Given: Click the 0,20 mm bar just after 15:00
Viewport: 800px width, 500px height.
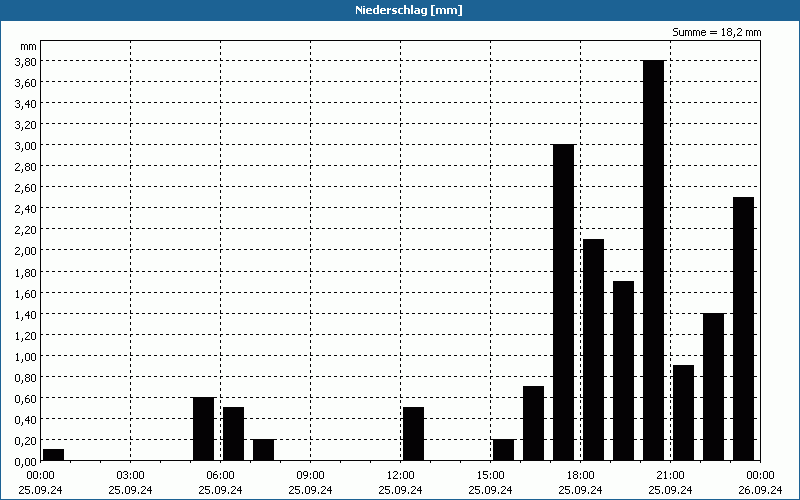Looking at the screenshot, I should pos(504,450).
